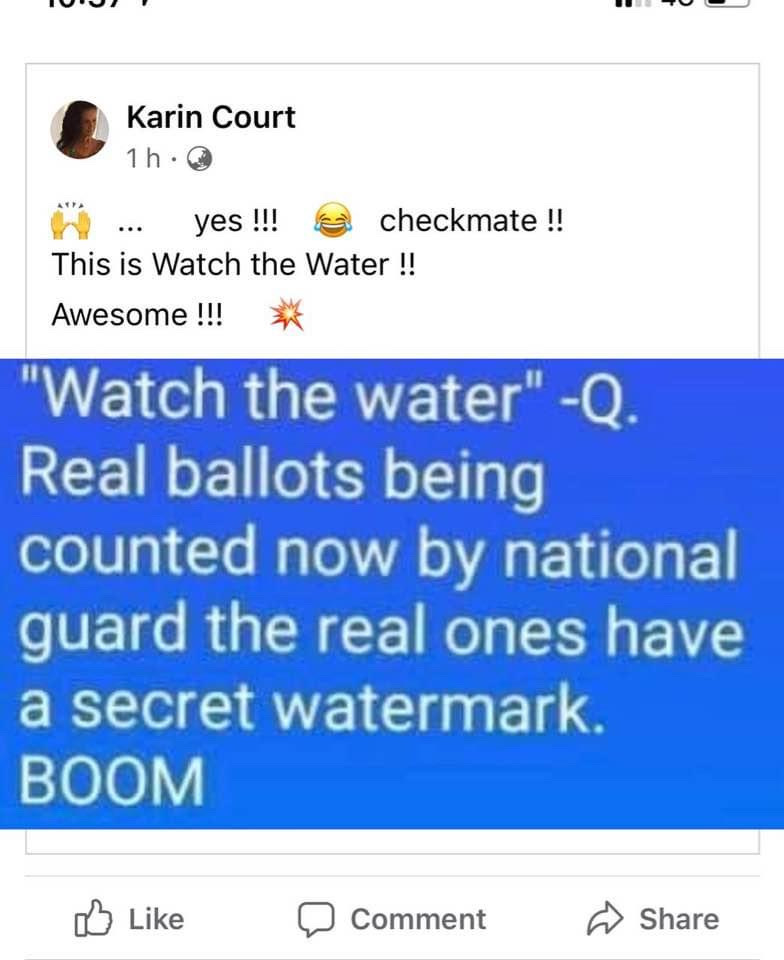
Task: Tap the signal strength bars in status bar
Action: tap(633, 3)
